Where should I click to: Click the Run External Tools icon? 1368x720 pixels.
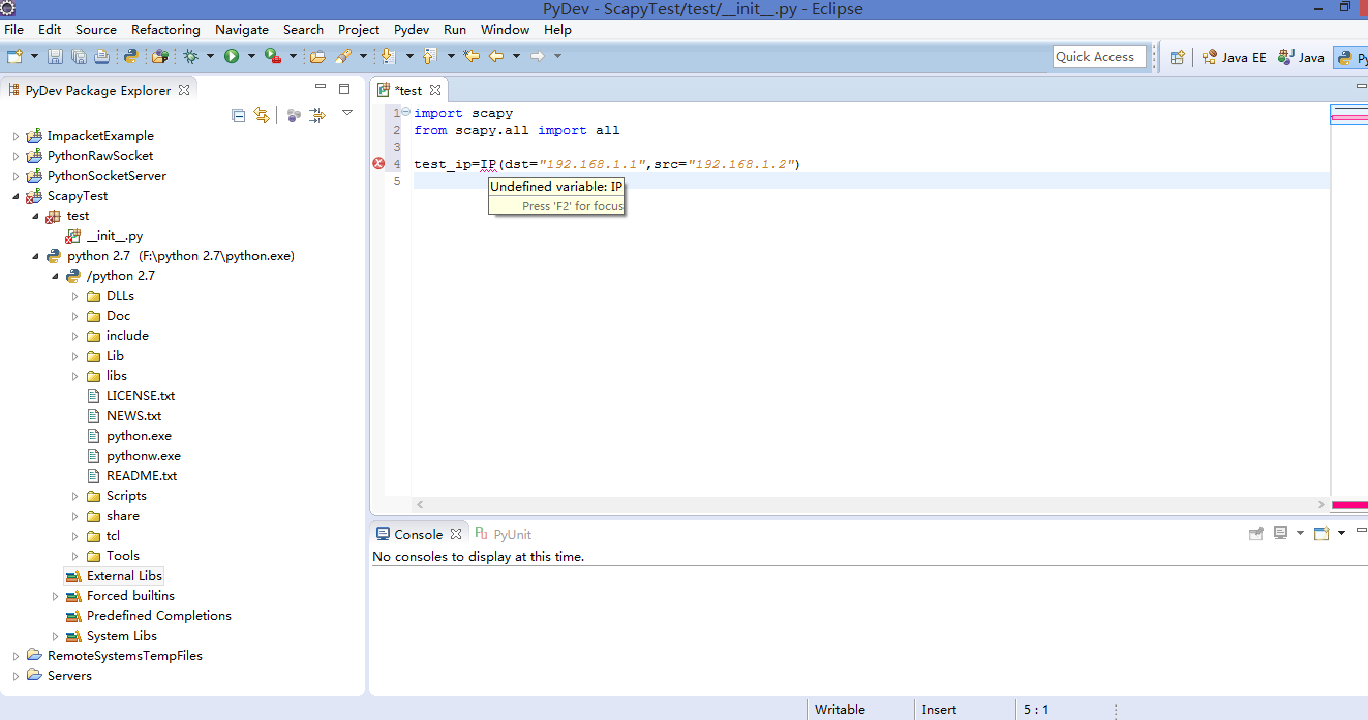click(x=272, y=56)
